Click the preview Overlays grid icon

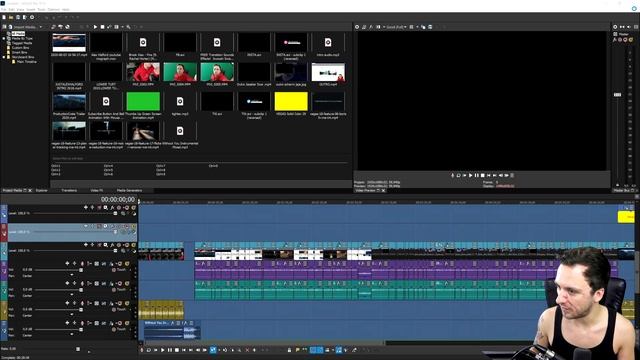411,27
